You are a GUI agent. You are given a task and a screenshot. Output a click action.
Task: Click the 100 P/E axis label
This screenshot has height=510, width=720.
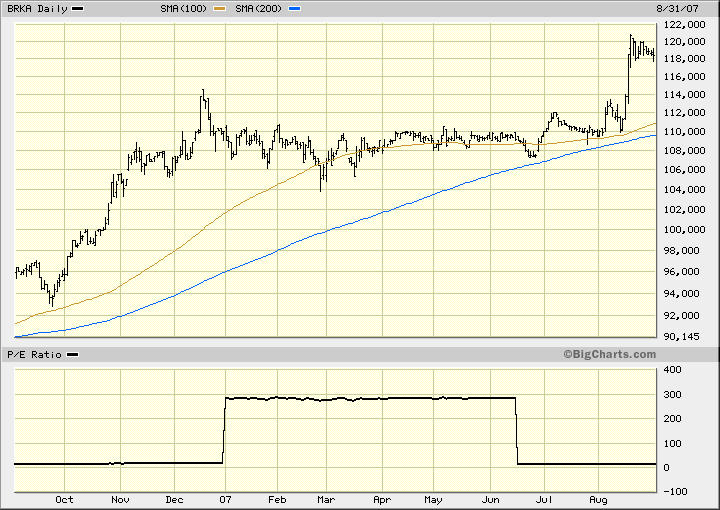[673, 444]
